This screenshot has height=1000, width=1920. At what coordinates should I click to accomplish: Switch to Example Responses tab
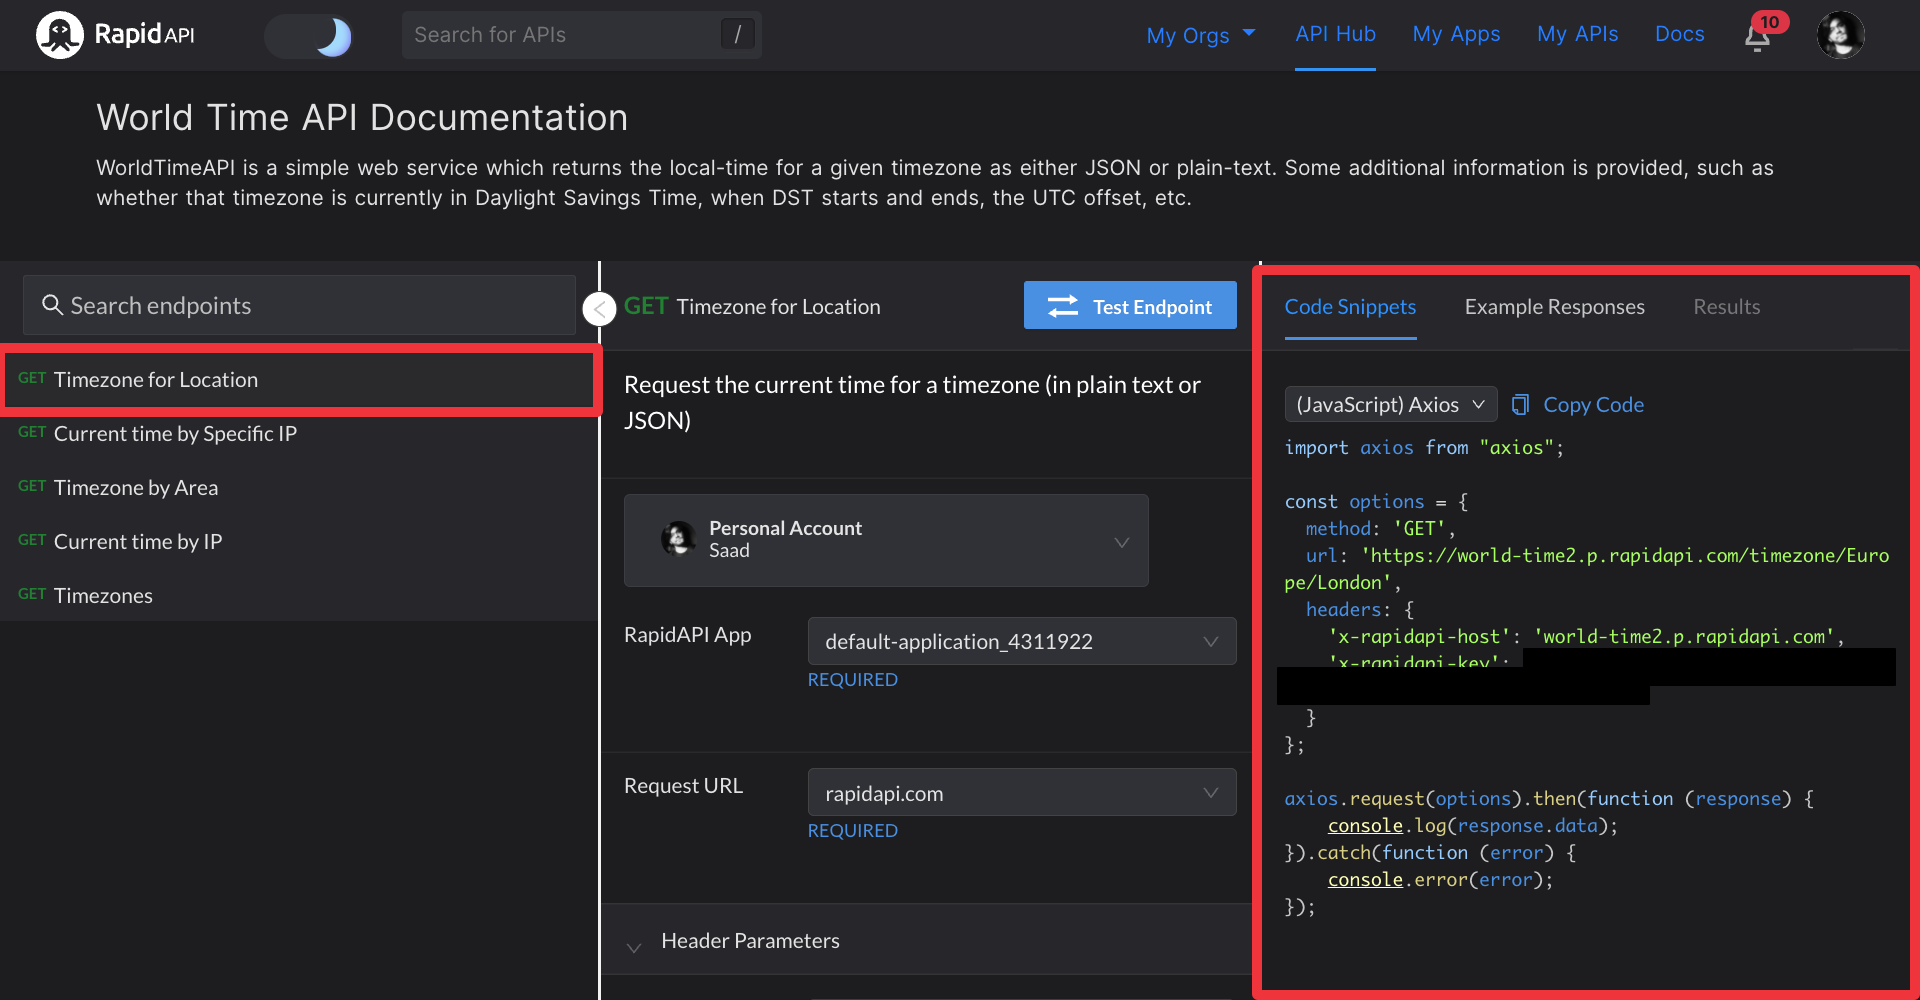[x=1554, y=307]
